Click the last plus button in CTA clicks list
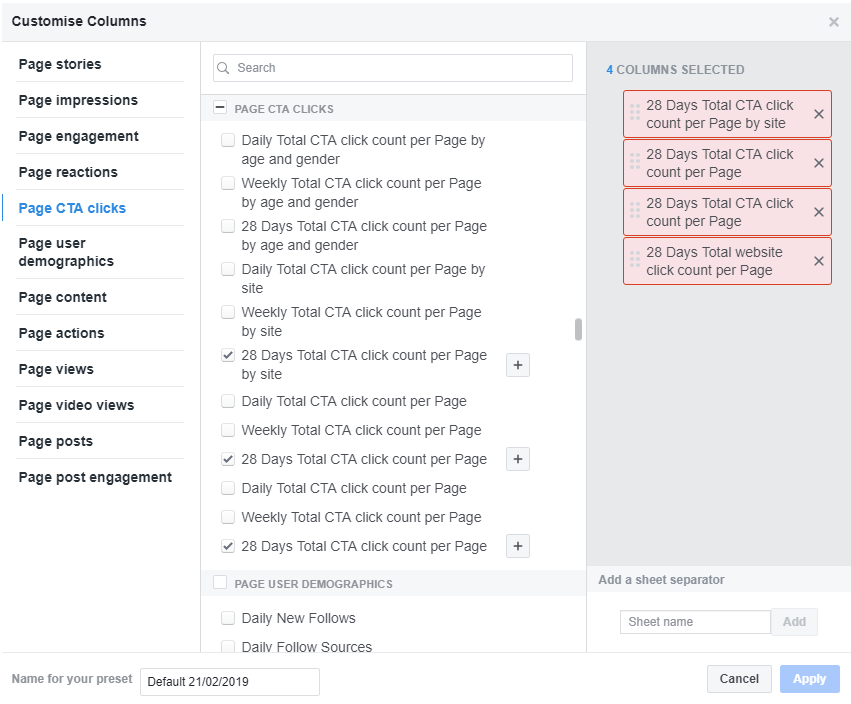The image size is (851, 704). [518, 546]
